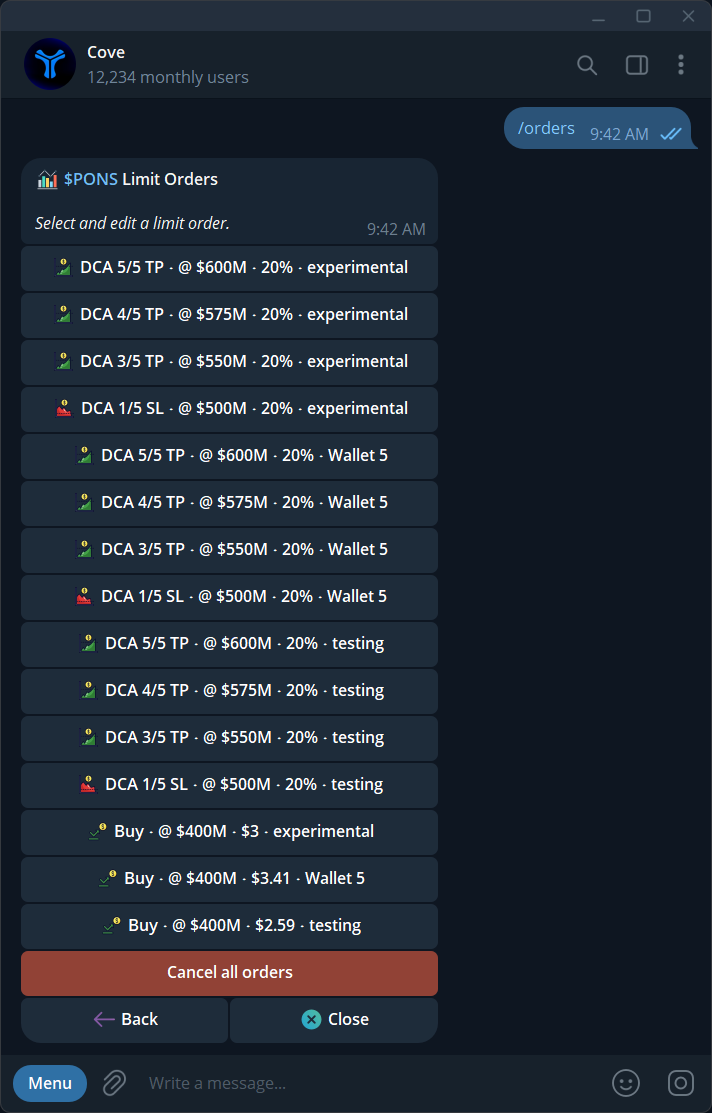Click 'Select and edit a limit order.' text
This screenshot has height=1113, width=712.
132,223
